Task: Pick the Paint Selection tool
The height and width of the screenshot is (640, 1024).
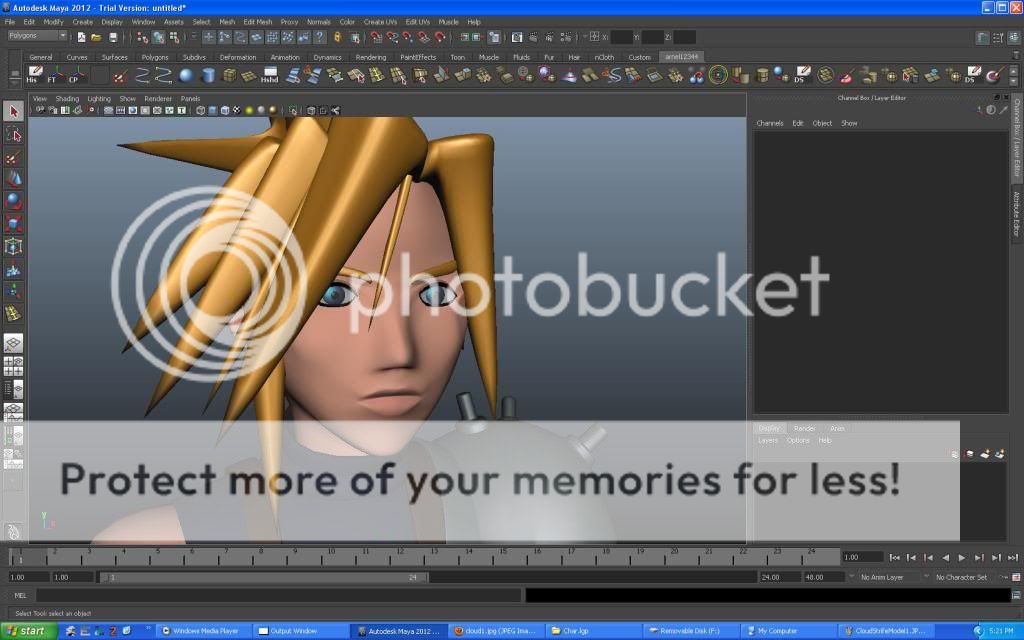Action: point(13,157)
